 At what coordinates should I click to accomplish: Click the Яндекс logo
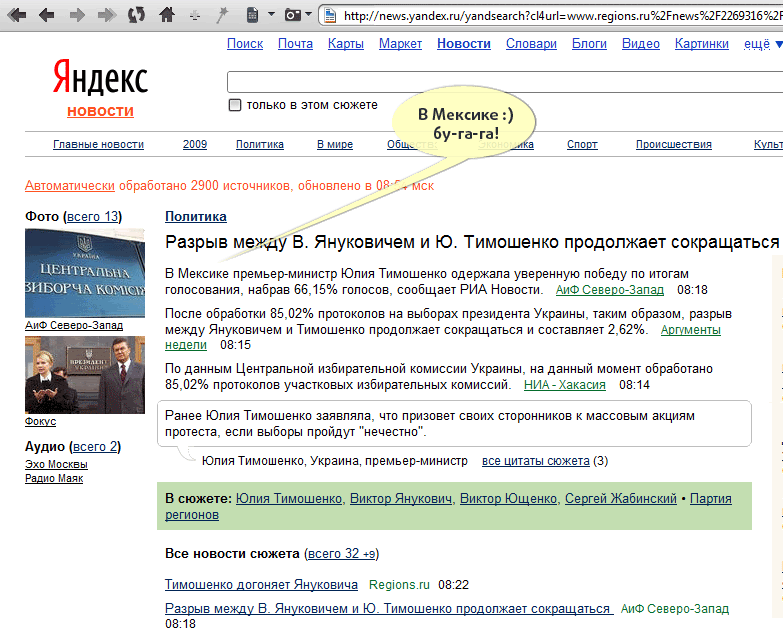click(x=100, y=78)
